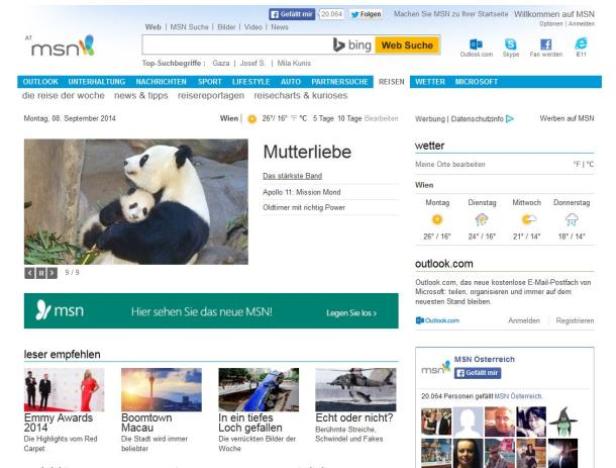Image resolution: width=616 pixels, height=468 pixels.
Task: Open 'Apollo 11: Mission Mond' link
Action: (301, 192)
